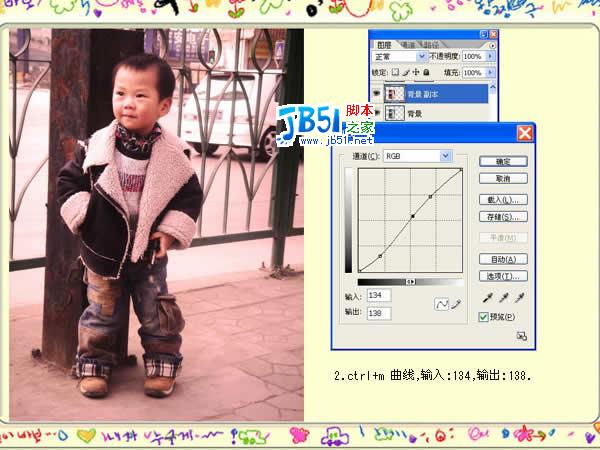Toggle lock transparent pixels icon
This screenshot has width=600, height=450.
click(395, 72)
